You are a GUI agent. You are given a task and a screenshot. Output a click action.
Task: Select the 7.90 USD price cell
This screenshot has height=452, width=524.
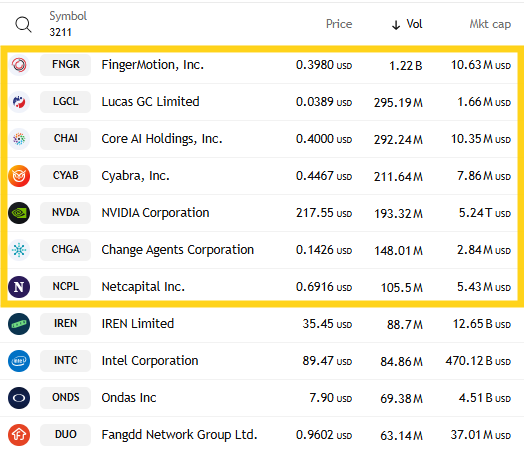point(331,398)
